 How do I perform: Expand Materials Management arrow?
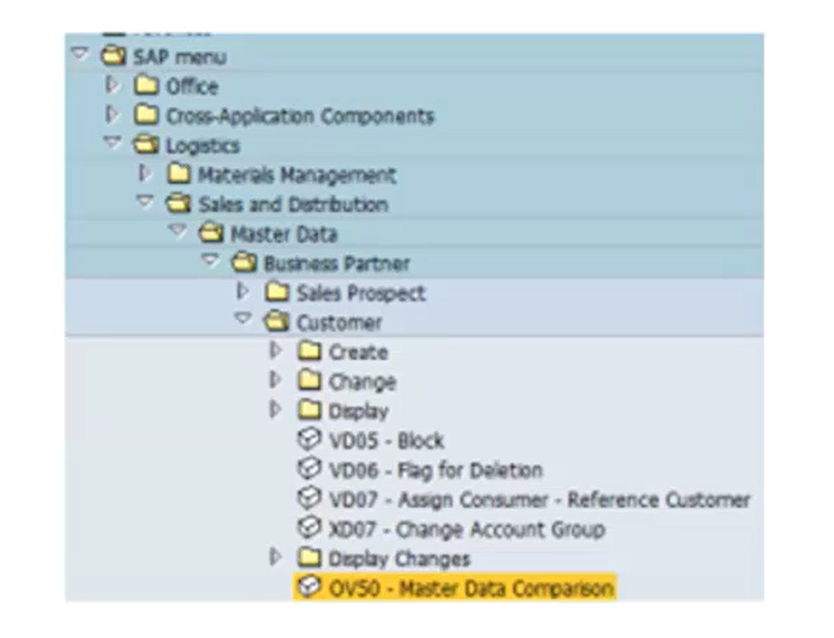pyautogui.click(x=145, y=173)
